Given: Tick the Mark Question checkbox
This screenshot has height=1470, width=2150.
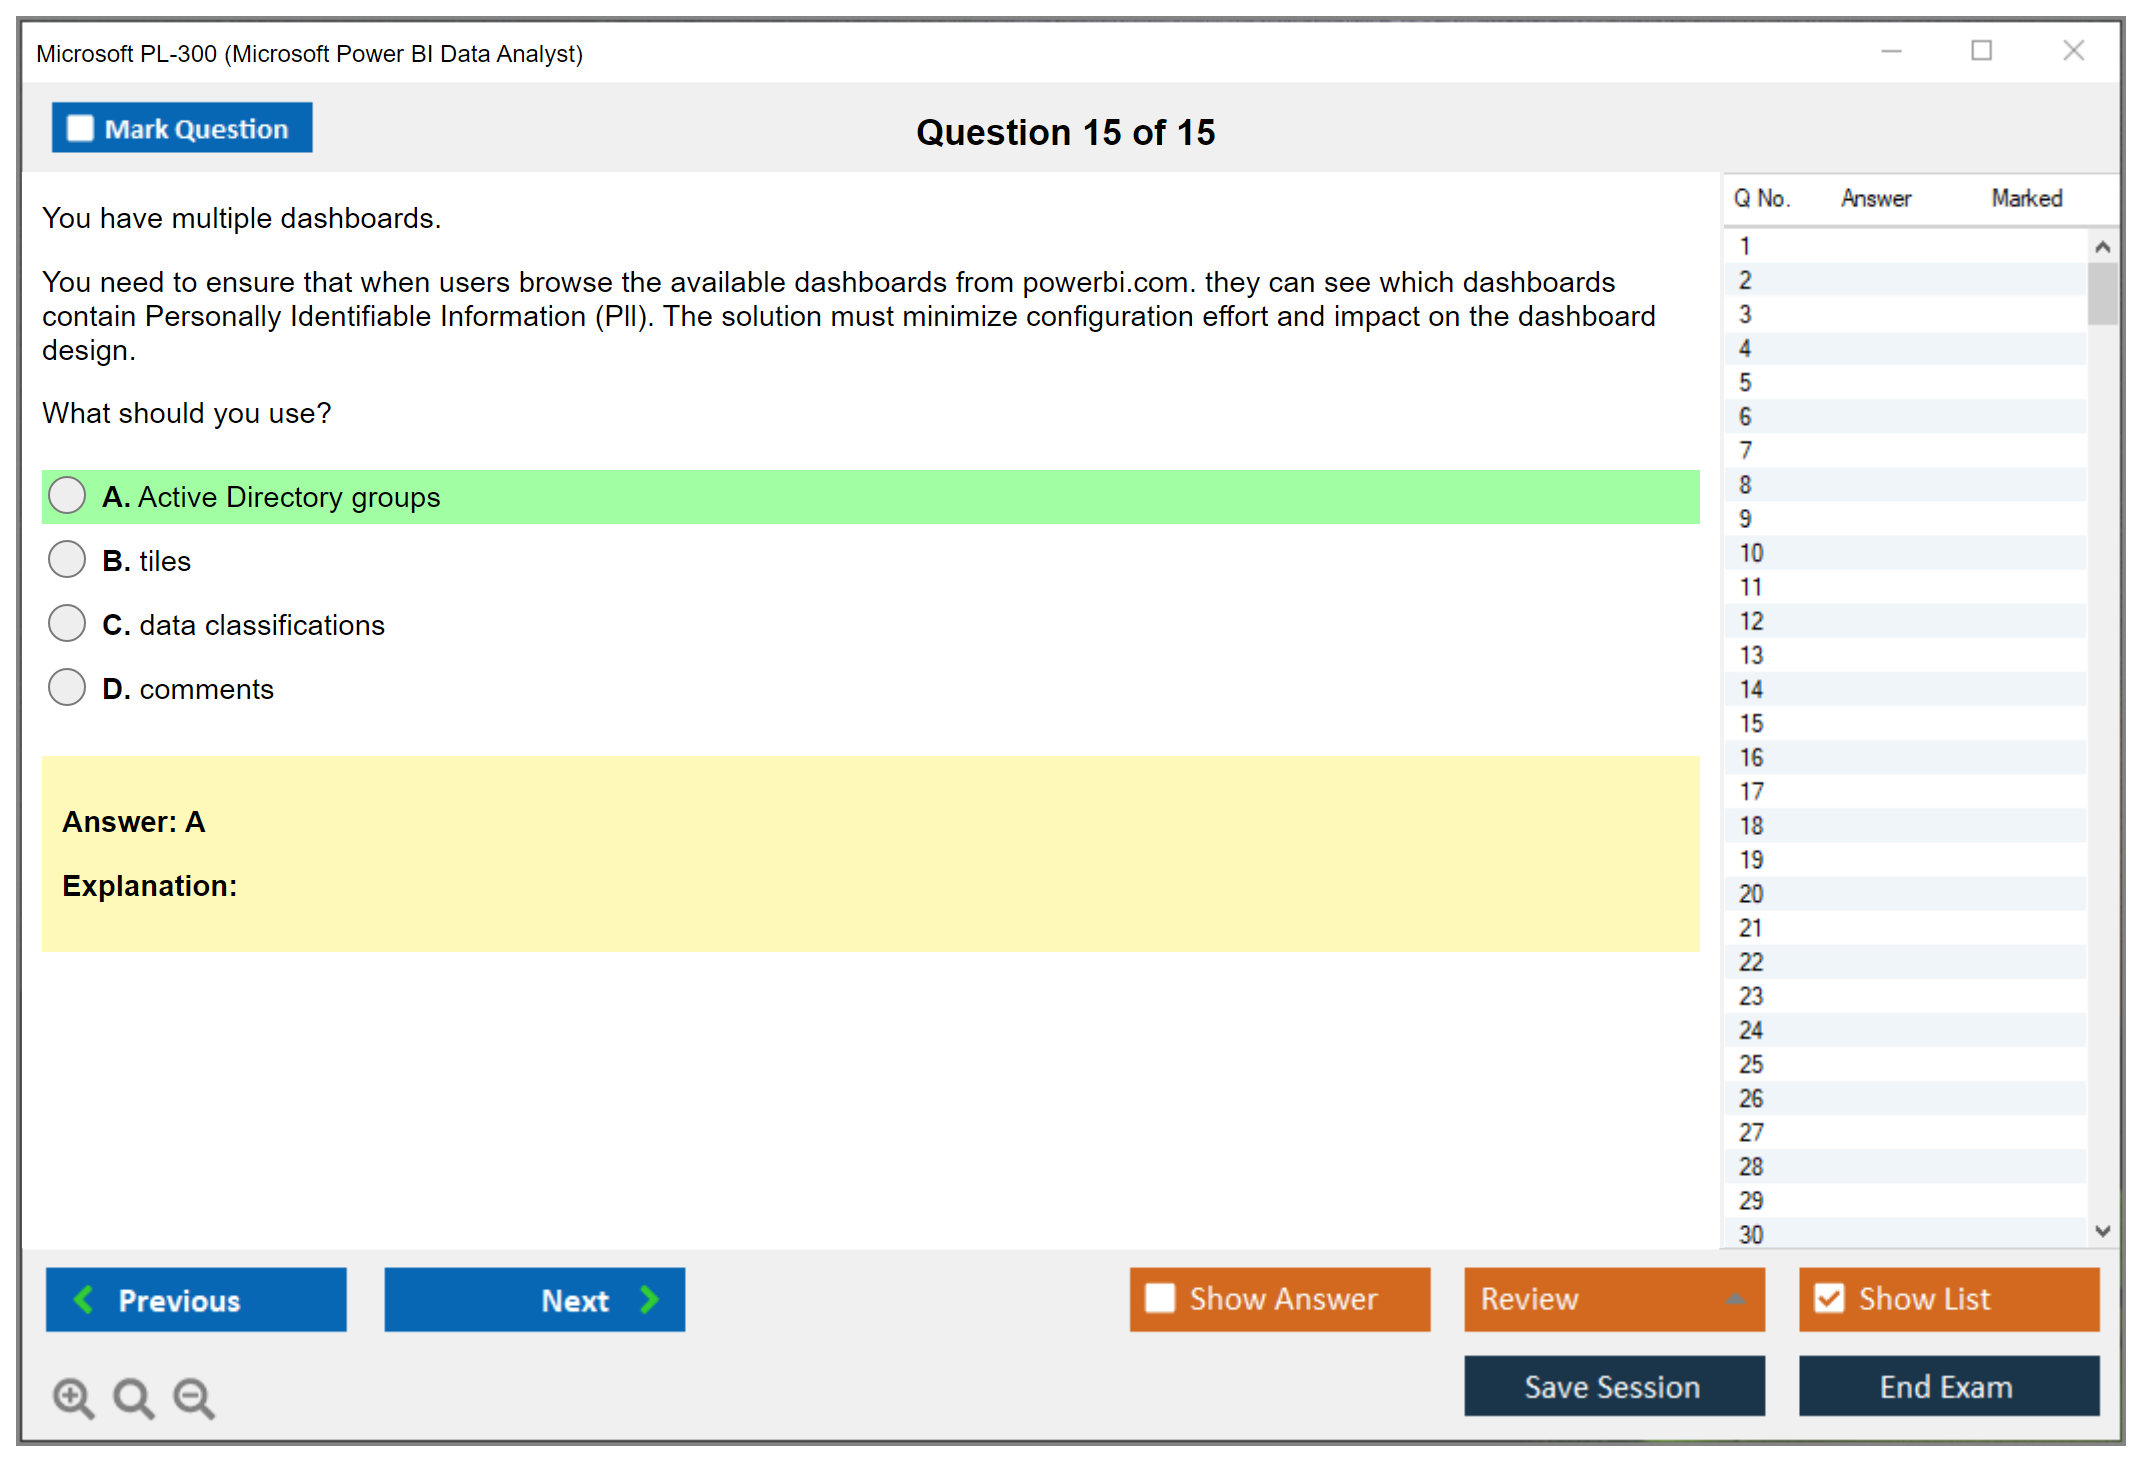Looking at the screenshot, I should click(x=80, y=128).
